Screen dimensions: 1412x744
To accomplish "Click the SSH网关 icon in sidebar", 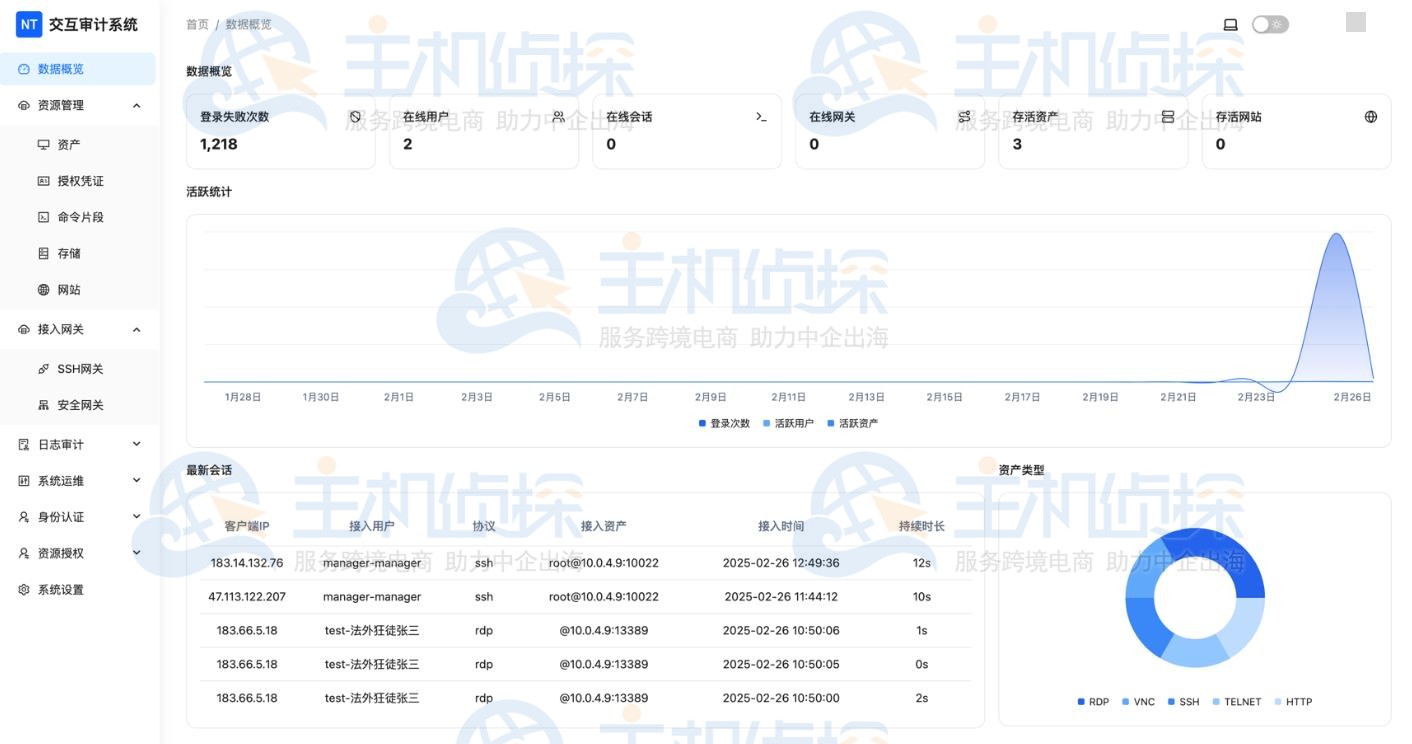I will [x=43, y=369].
